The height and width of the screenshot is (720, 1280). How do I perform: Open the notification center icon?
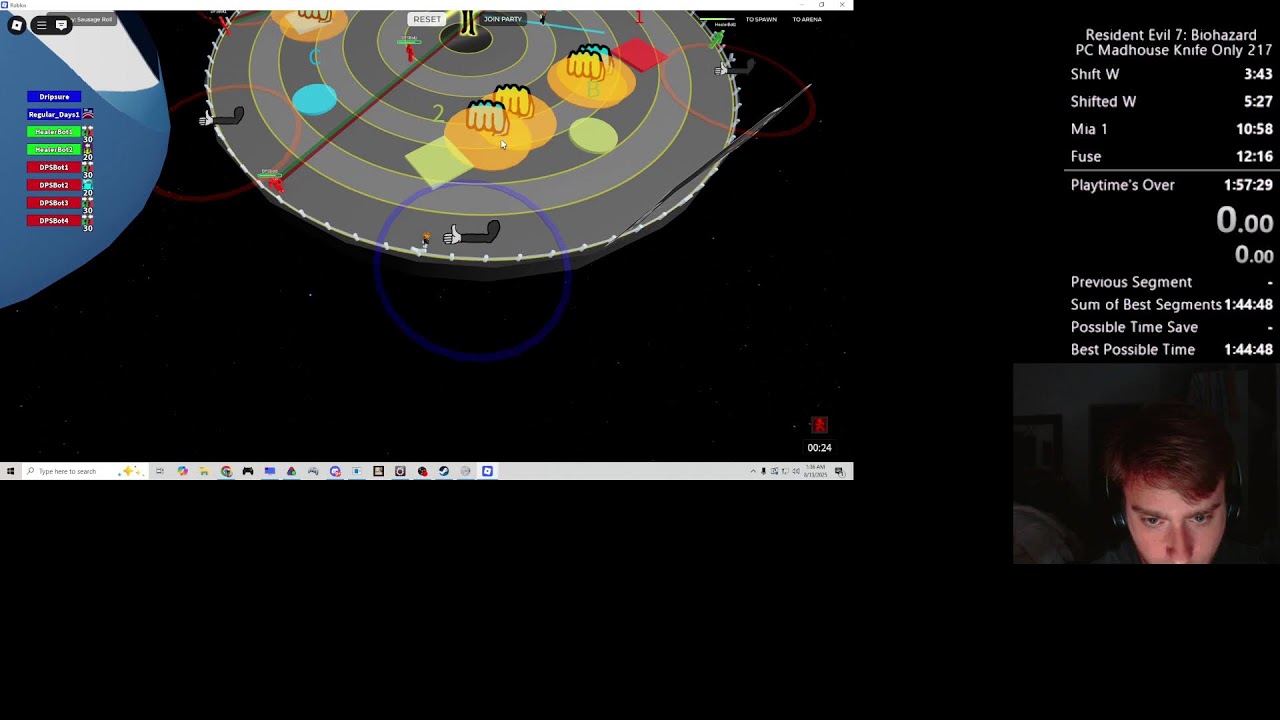[839, 471]
